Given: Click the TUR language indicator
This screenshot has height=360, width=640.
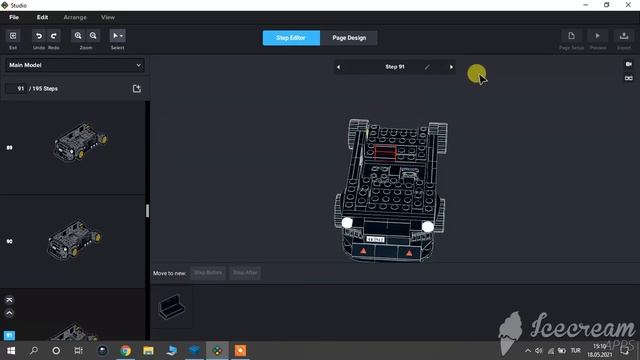Looking at the screenshot, I should [576, 351].
